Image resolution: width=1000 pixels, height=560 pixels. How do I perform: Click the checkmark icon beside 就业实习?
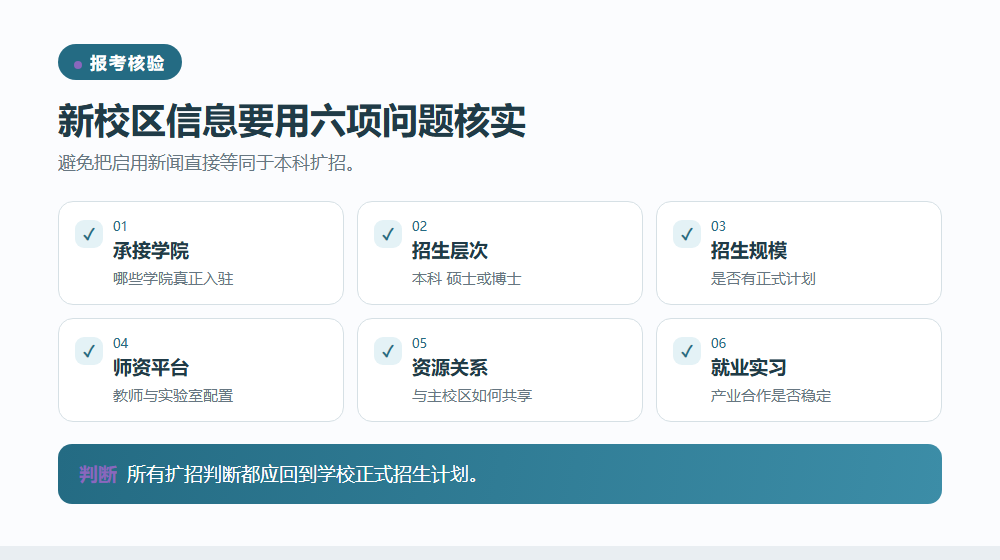point(687,351)
